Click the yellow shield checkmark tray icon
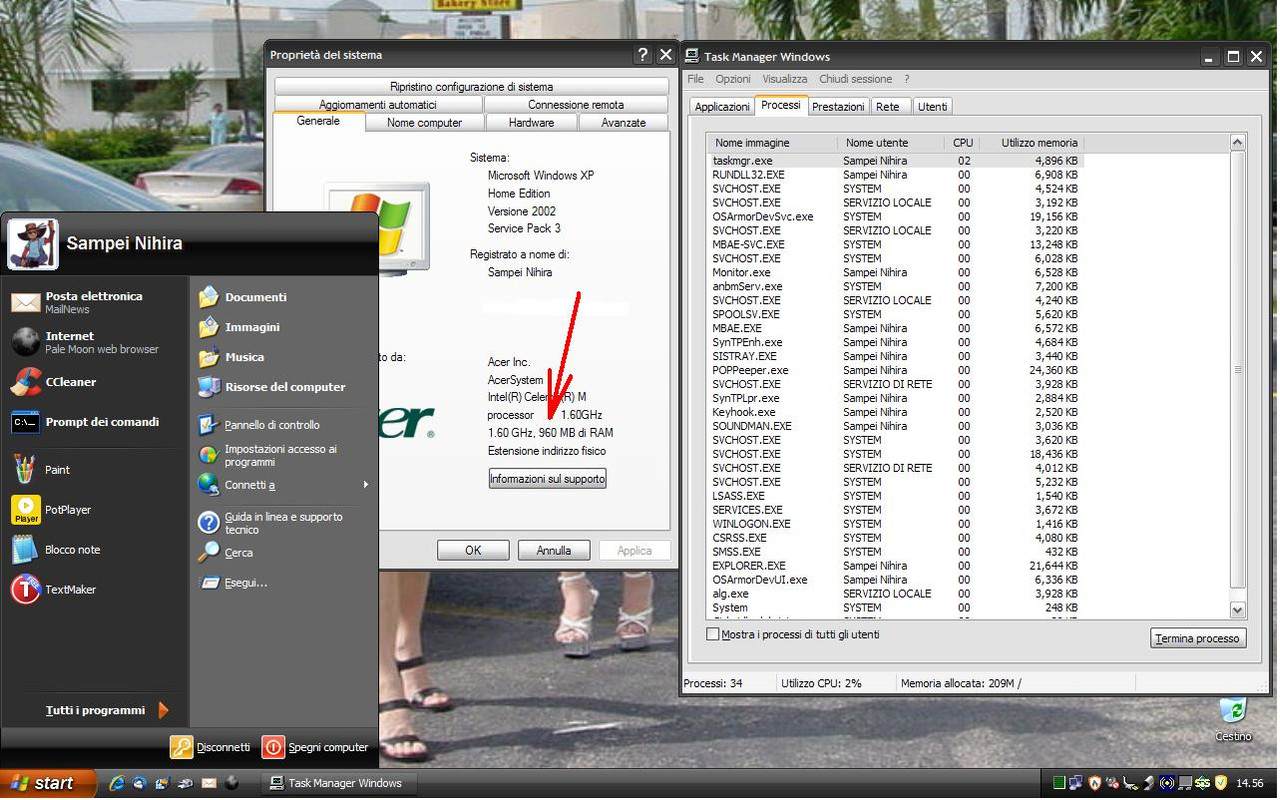The width and height of the screenshot is (1280, 800). pos(1221,783)
